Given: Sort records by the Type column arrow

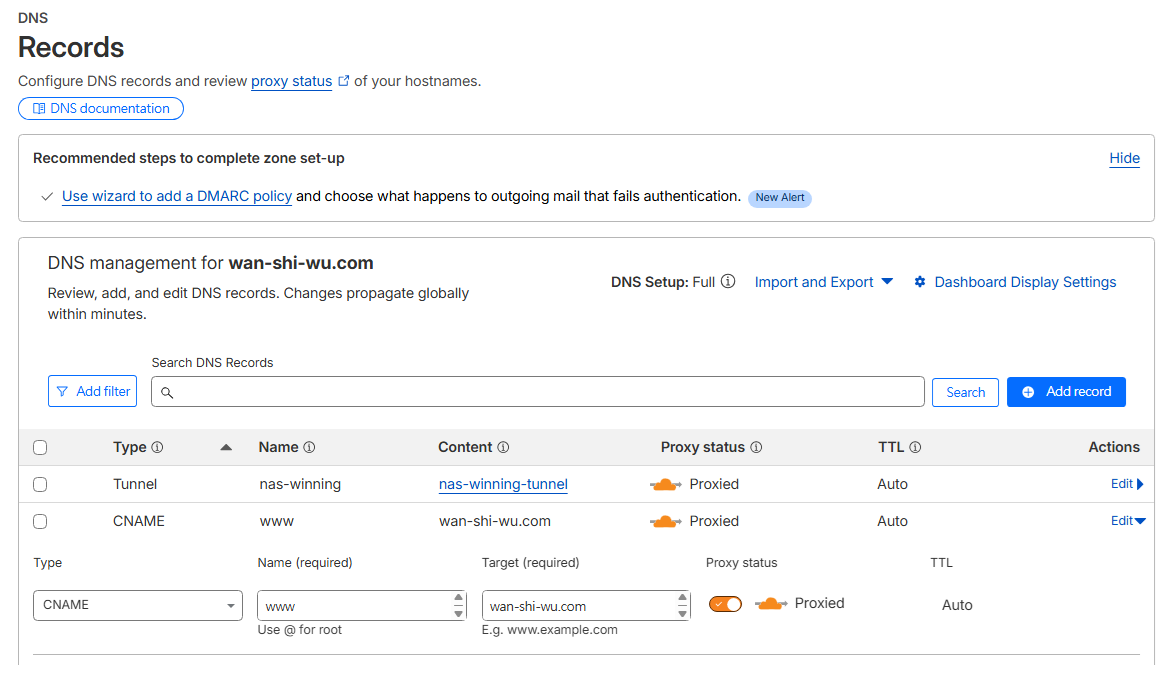Looking at the screenshot, I should coord(226,448).
